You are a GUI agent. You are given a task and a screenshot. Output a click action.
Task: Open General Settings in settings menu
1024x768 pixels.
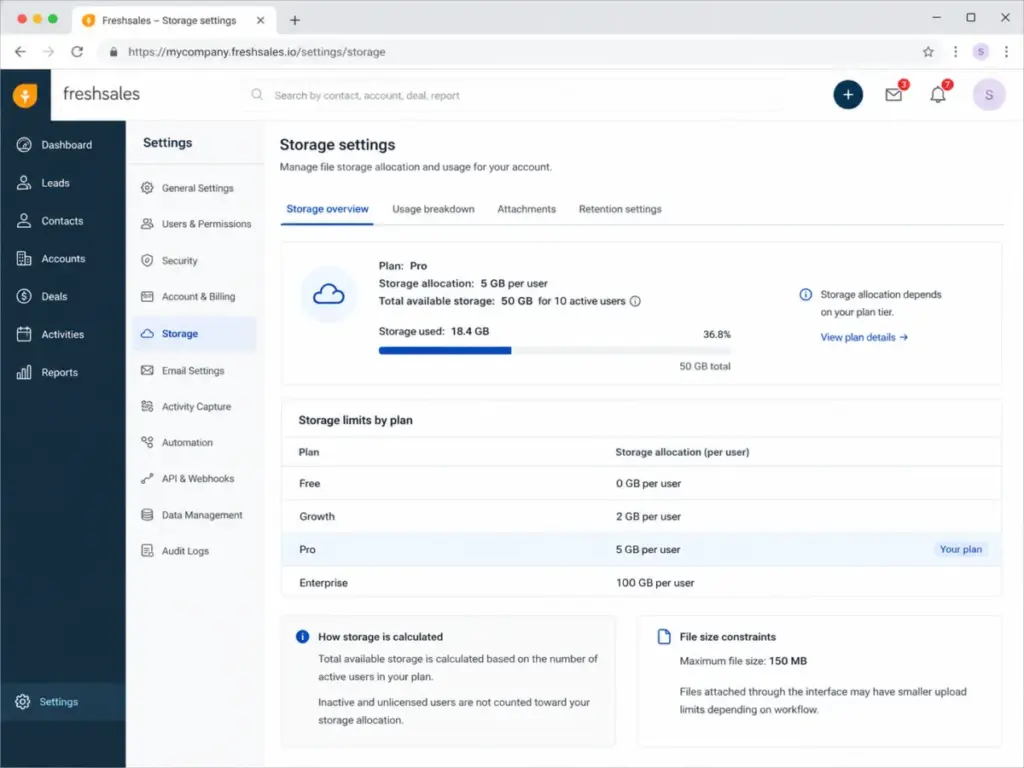[187, 188]
